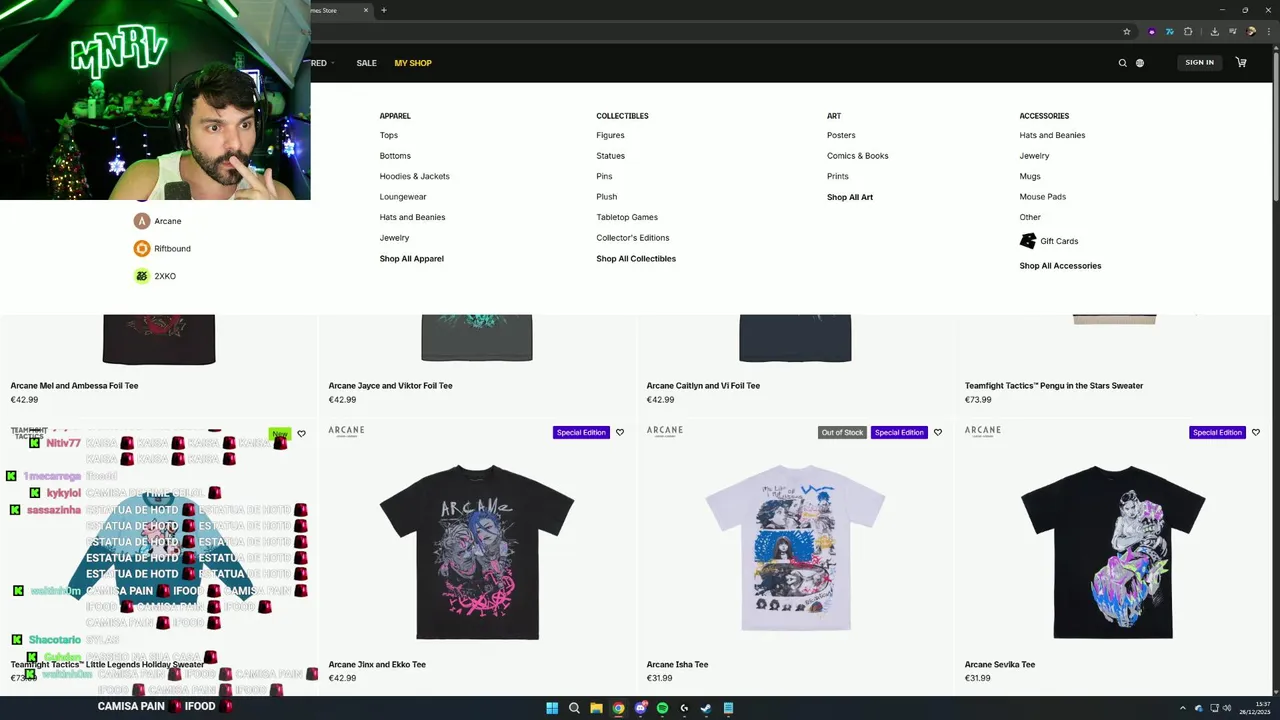1280x720 pixels.
Task: Open Arcane Jinx and Ekko Tee image
Action: (x=477, y=551)
